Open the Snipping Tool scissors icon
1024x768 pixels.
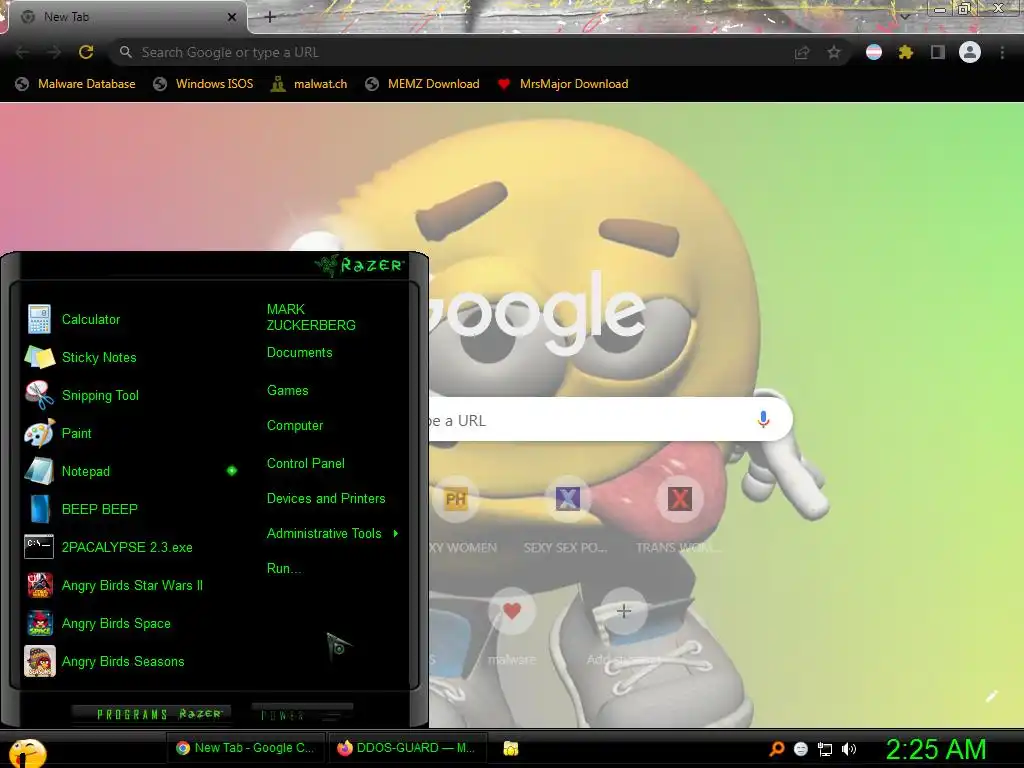coord(39,395)
